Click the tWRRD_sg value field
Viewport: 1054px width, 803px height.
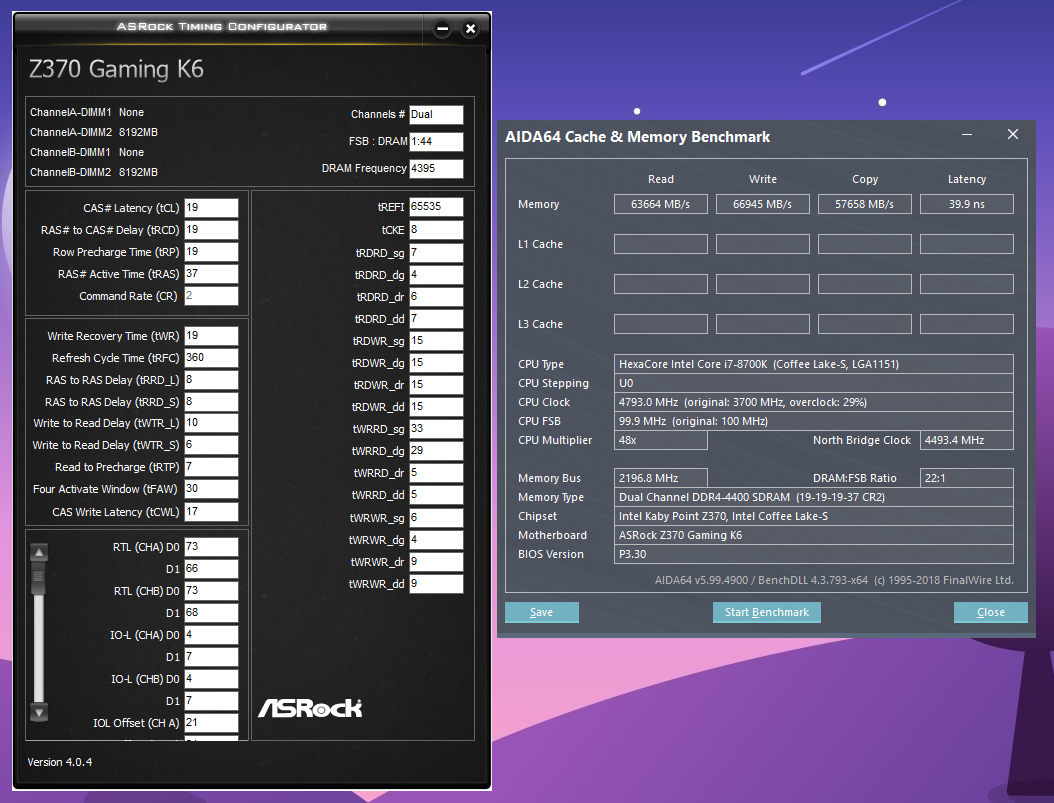click(x=436, y=429)
